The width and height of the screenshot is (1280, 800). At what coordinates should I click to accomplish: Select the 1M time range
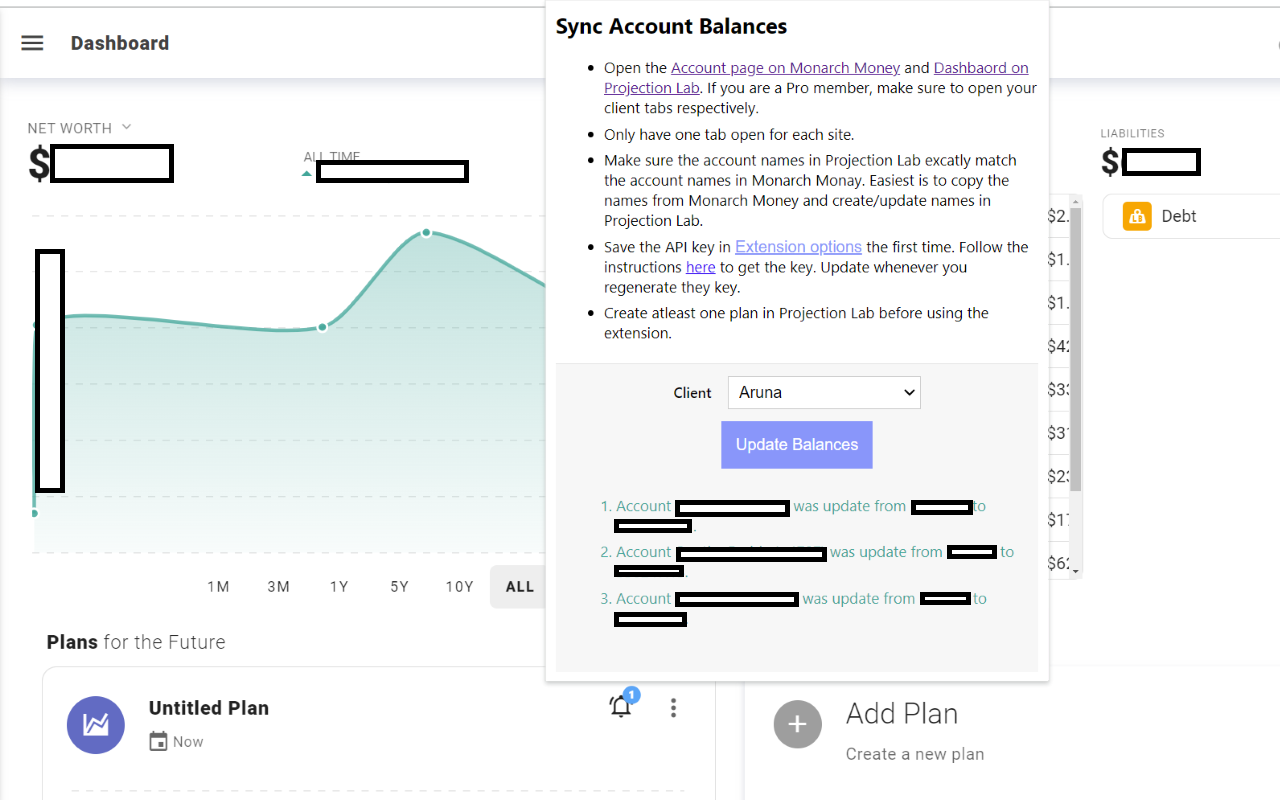[x=218, y=587]
